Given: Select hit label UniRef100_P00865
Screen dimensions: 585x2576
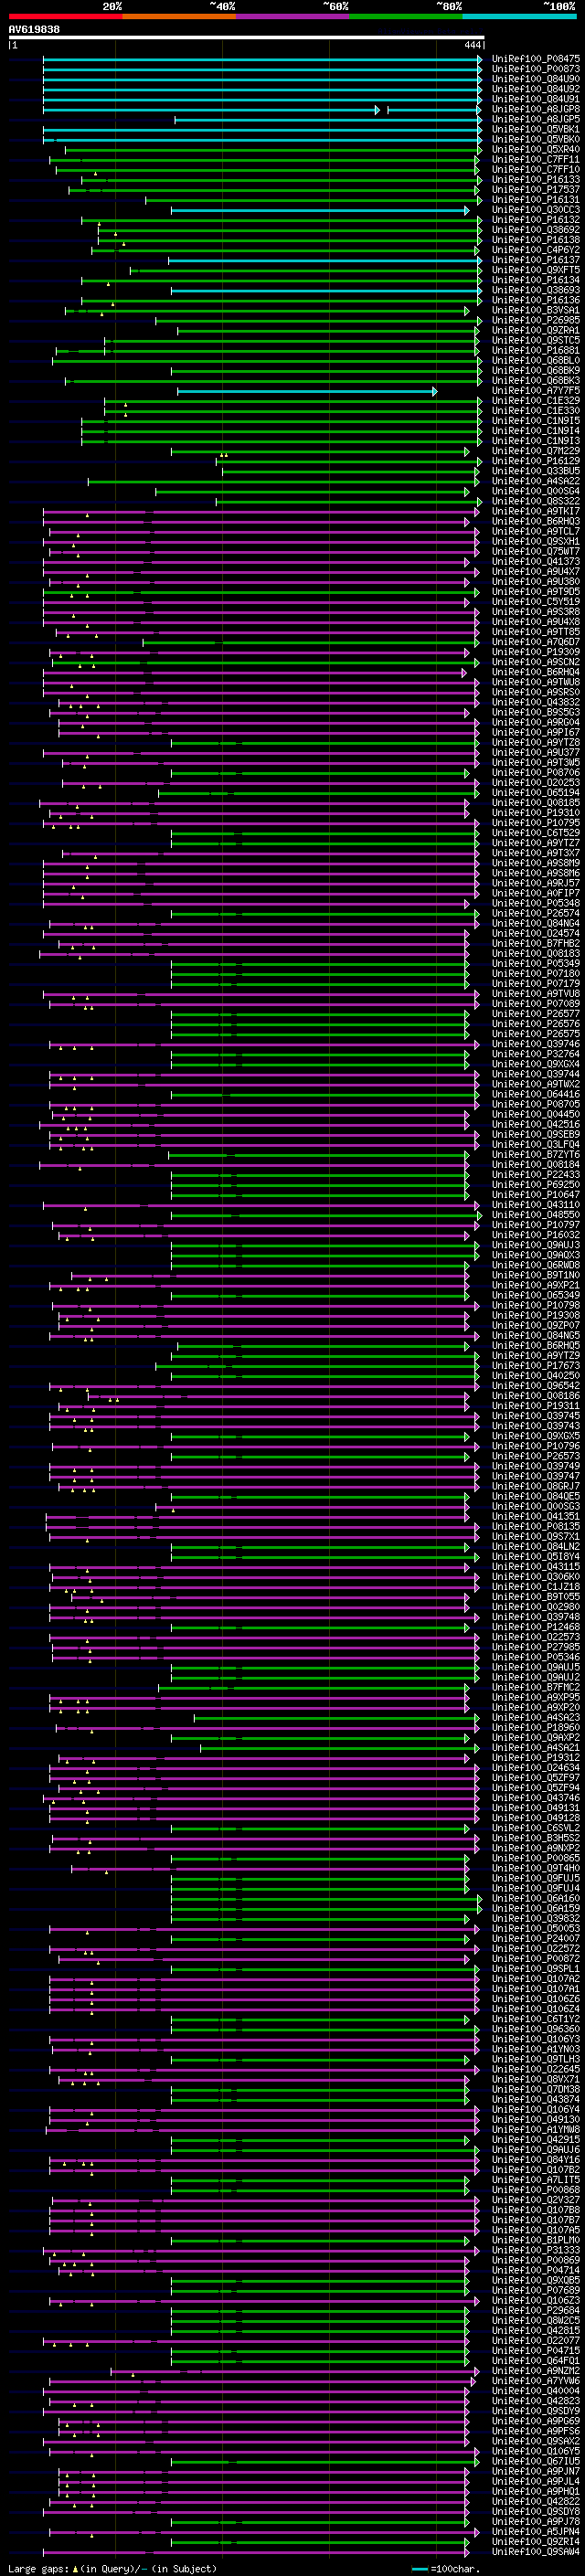Looking at the screenshot, I should [535, 1858].
